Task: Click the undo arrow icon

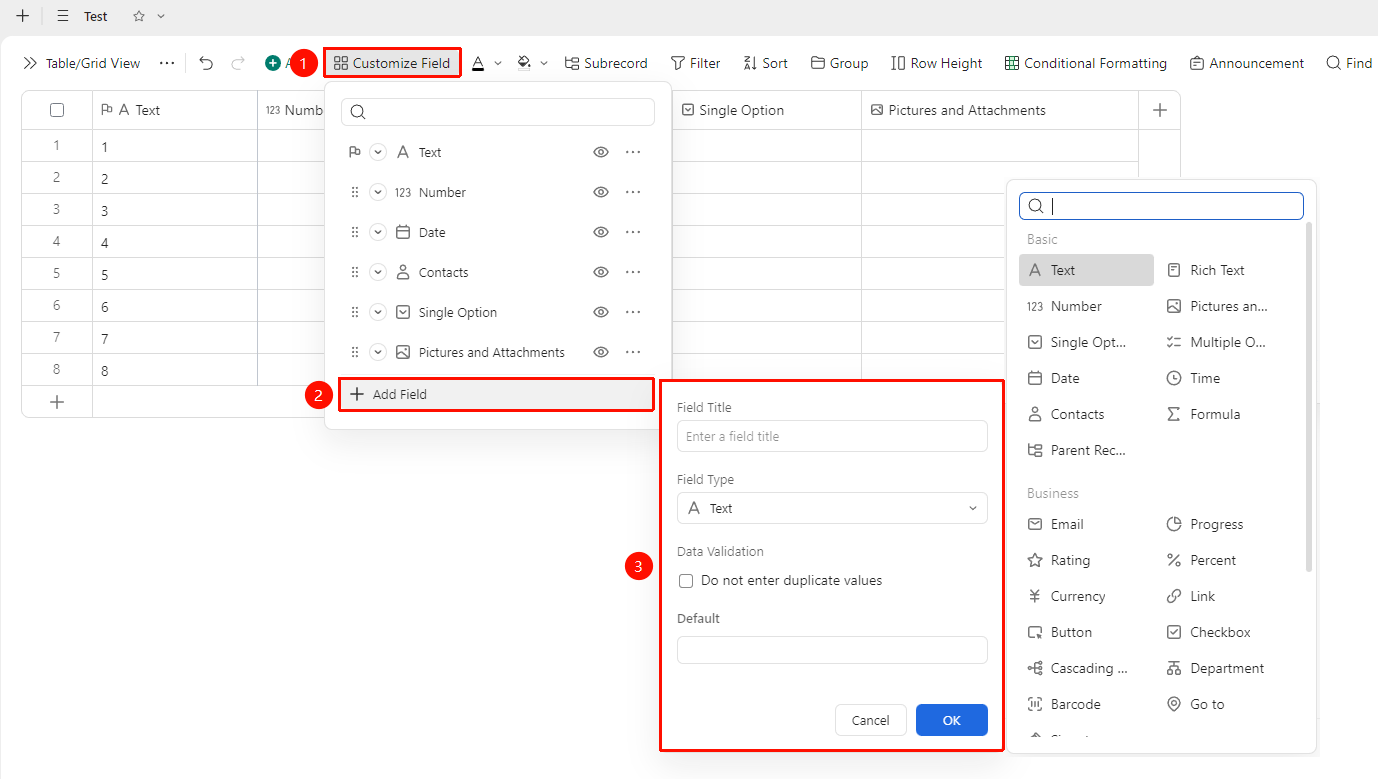Action: [206, 63]
